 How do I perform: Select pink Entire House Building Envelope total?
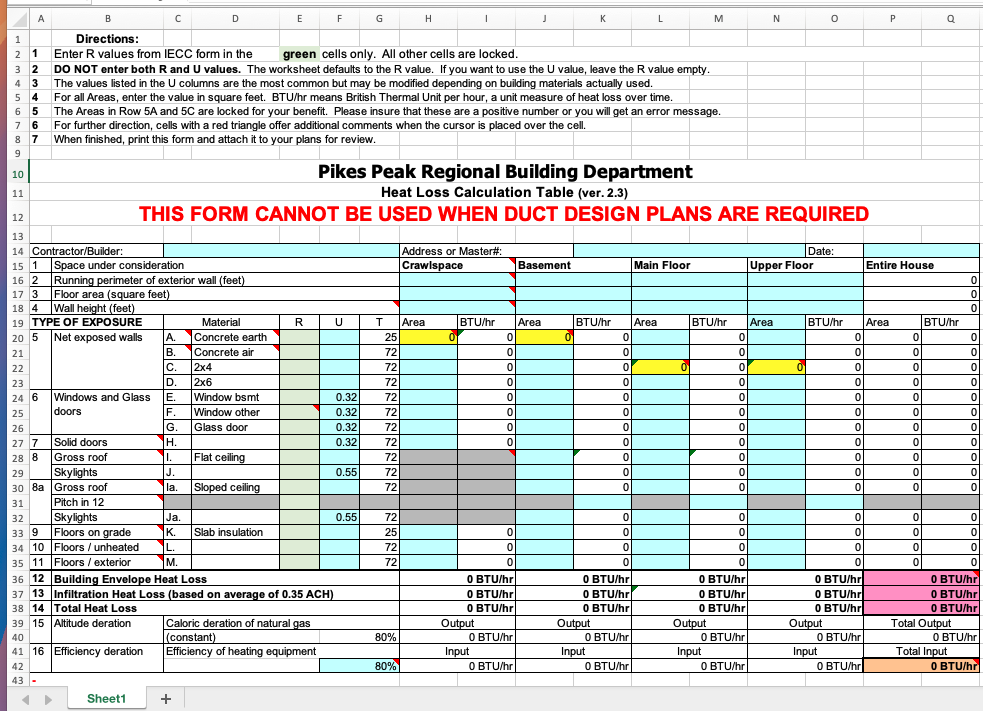tap(921, 579)
